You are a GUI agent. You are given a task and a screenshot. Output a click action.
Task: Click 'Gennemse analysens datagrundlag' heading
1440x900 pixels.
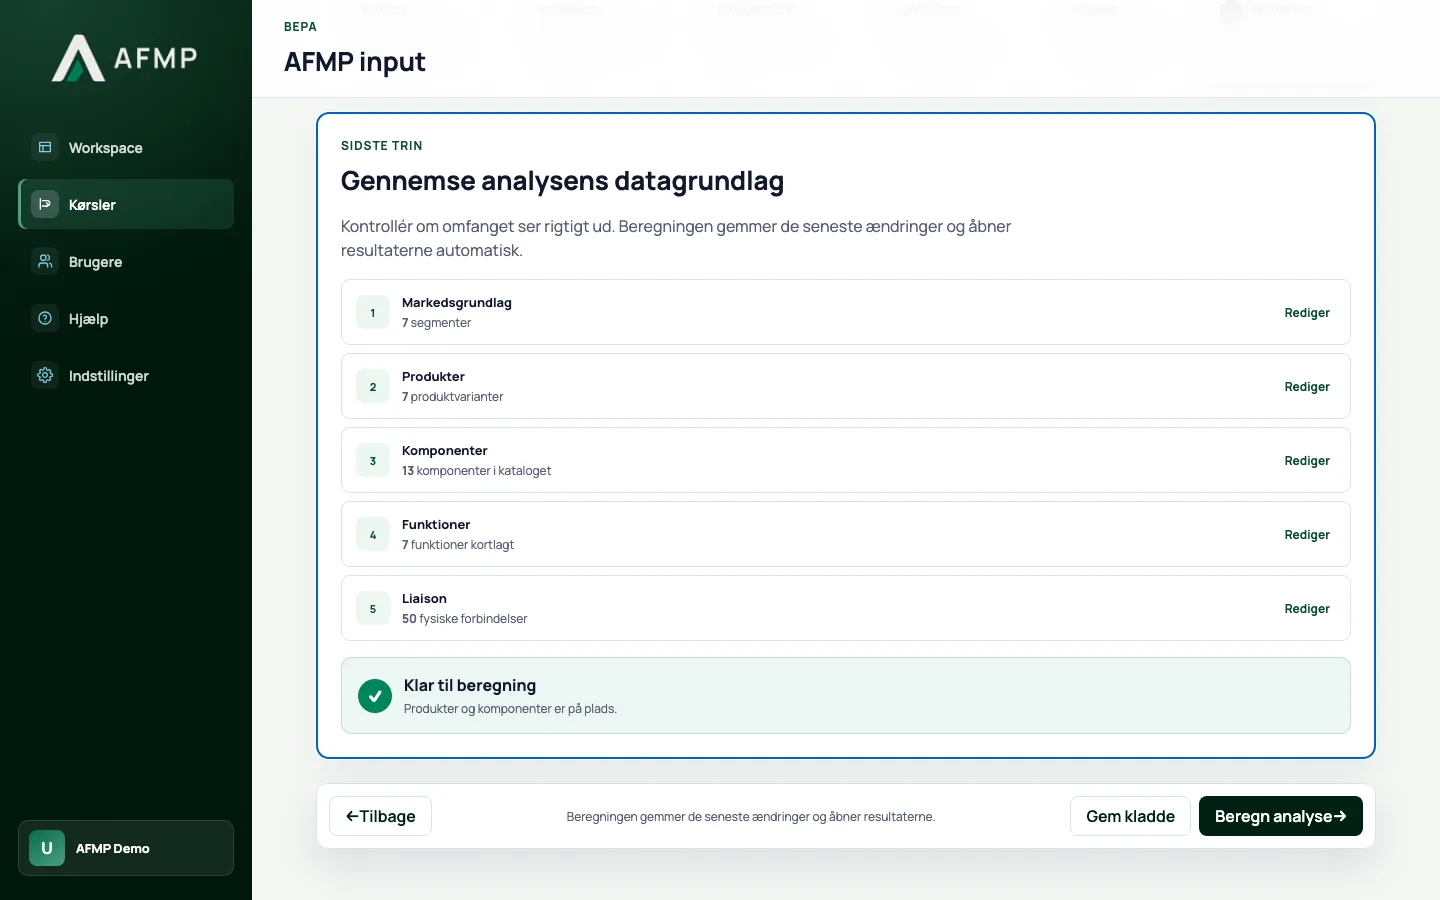[562, 181]
